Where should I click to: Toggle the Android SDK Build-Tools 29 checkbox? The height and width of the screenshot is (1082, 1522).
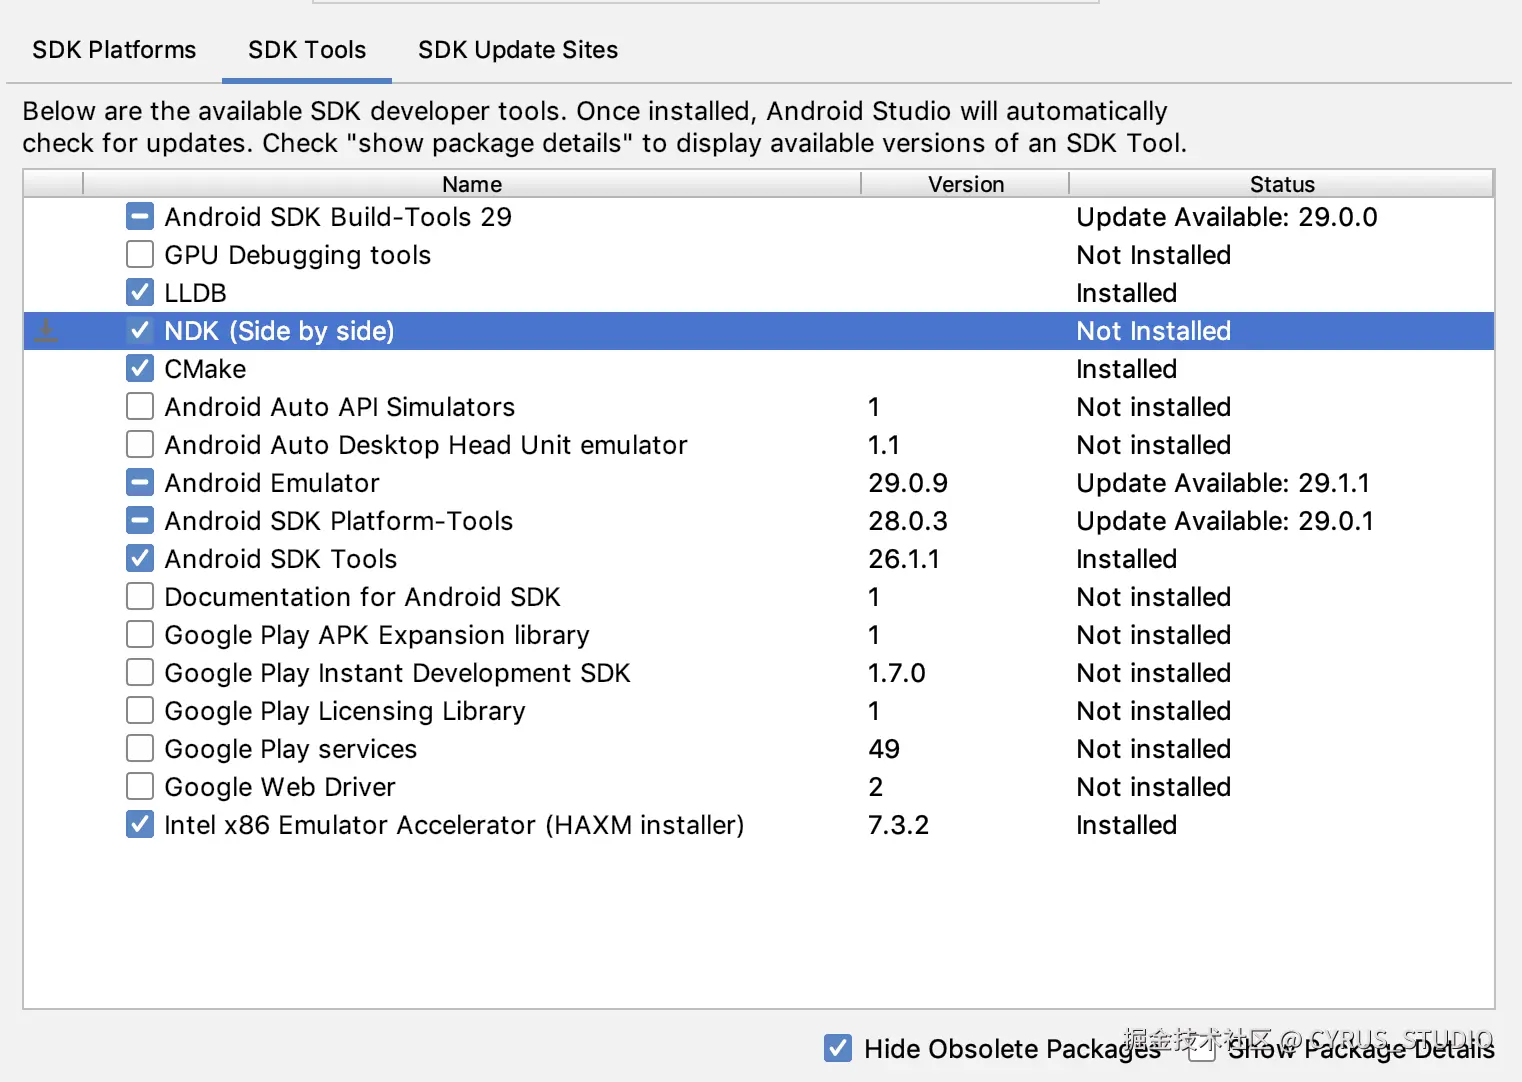pos(140,217)
